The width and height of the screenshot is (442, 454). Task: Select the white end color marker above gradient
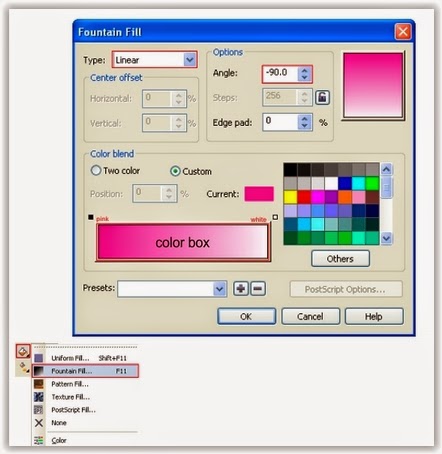pos(275,217)
